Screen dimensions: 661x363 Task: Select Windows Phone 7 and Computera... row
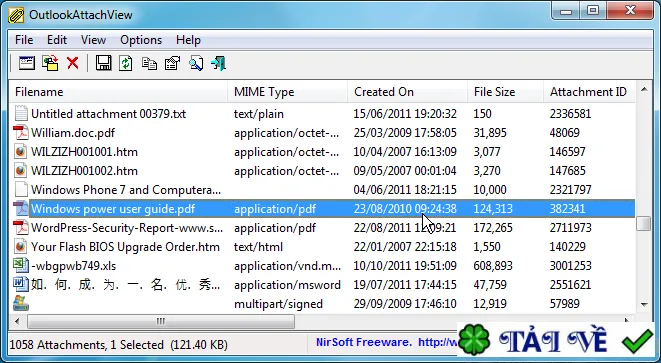pos(322,190)
